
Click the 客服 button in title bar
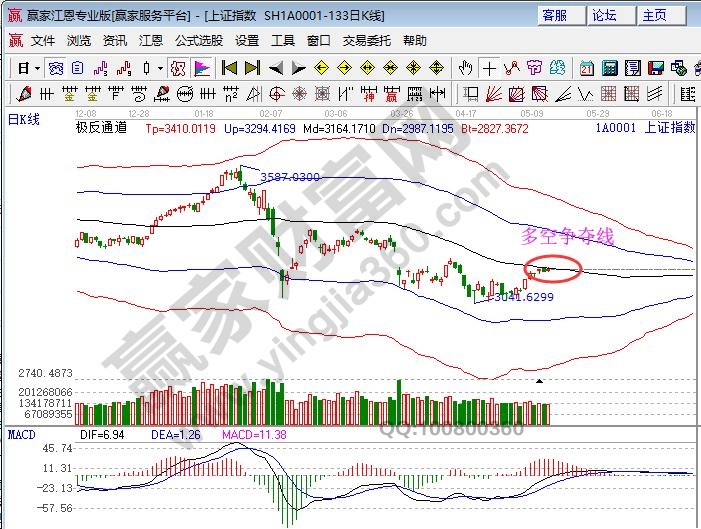(555, 15)
